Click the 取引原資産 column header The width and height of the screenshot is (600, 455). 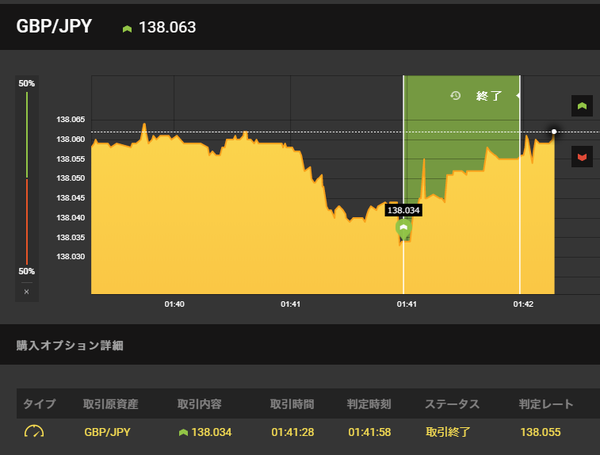[x=111, y=404]
